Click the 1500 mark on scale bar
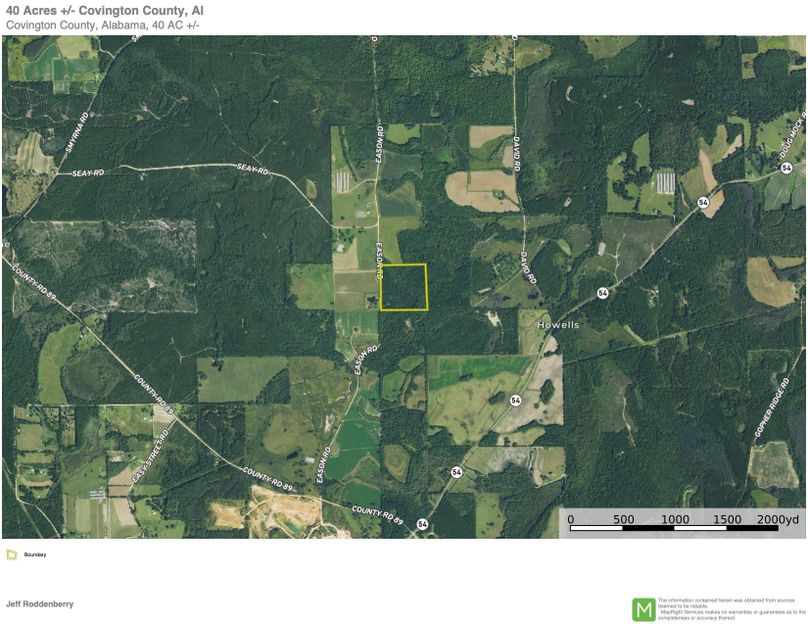808x624 pixels. click(727, 519)
